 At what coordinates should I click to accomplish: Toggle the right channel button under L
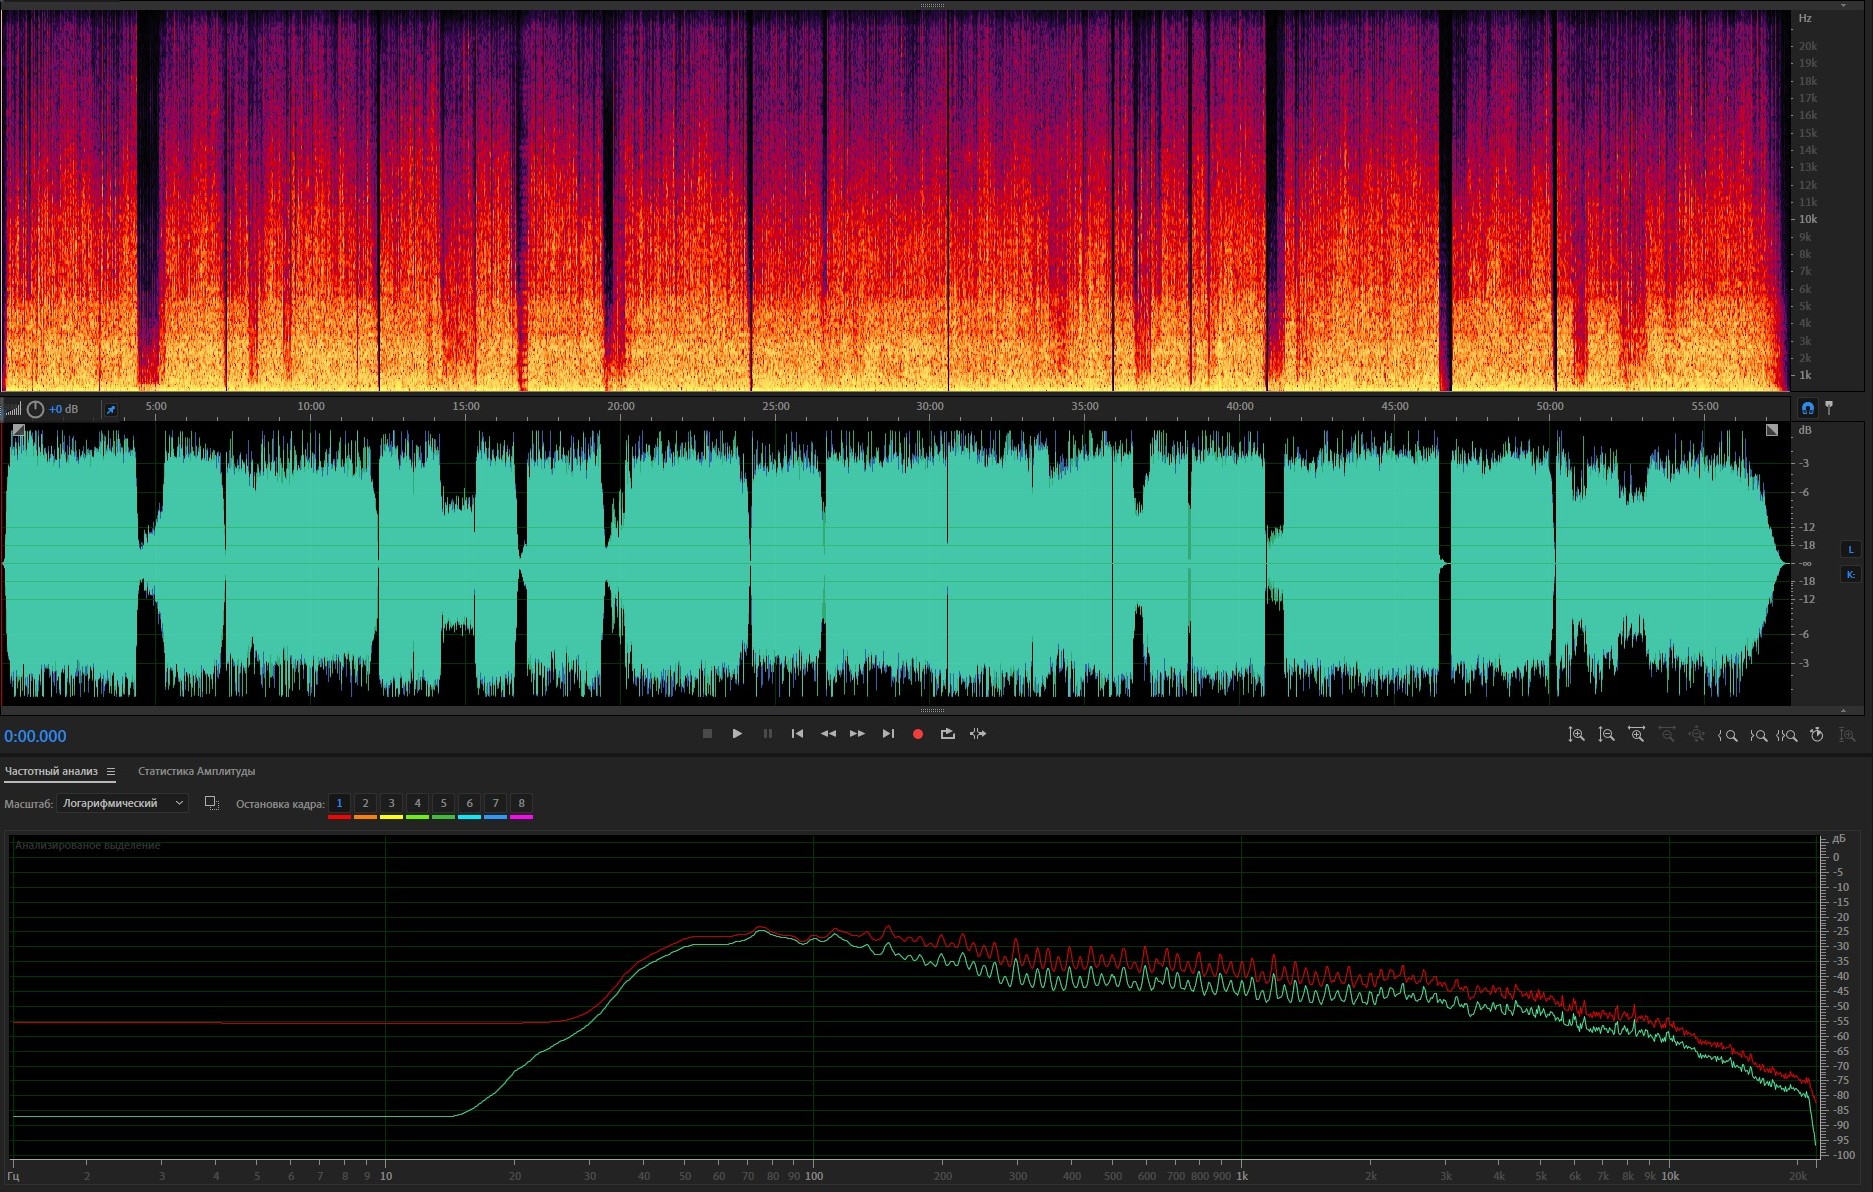1850,574
